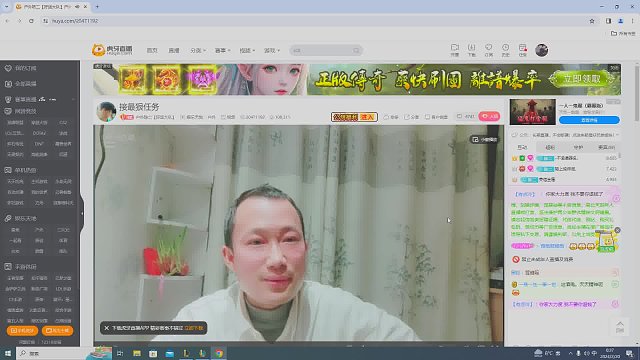Open the DOTA2 game link in sidebar
Viewport: 640px width, 360px height.
pyautogui.click(x=39, y=133)
